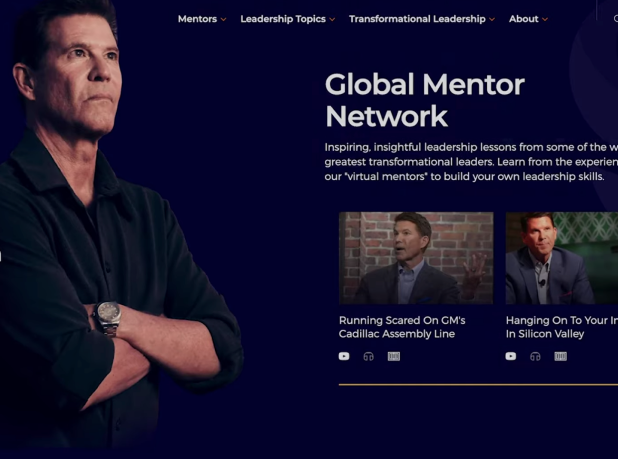
Task: Open the Running Scared On GM's title link
Action: (402, 327)
